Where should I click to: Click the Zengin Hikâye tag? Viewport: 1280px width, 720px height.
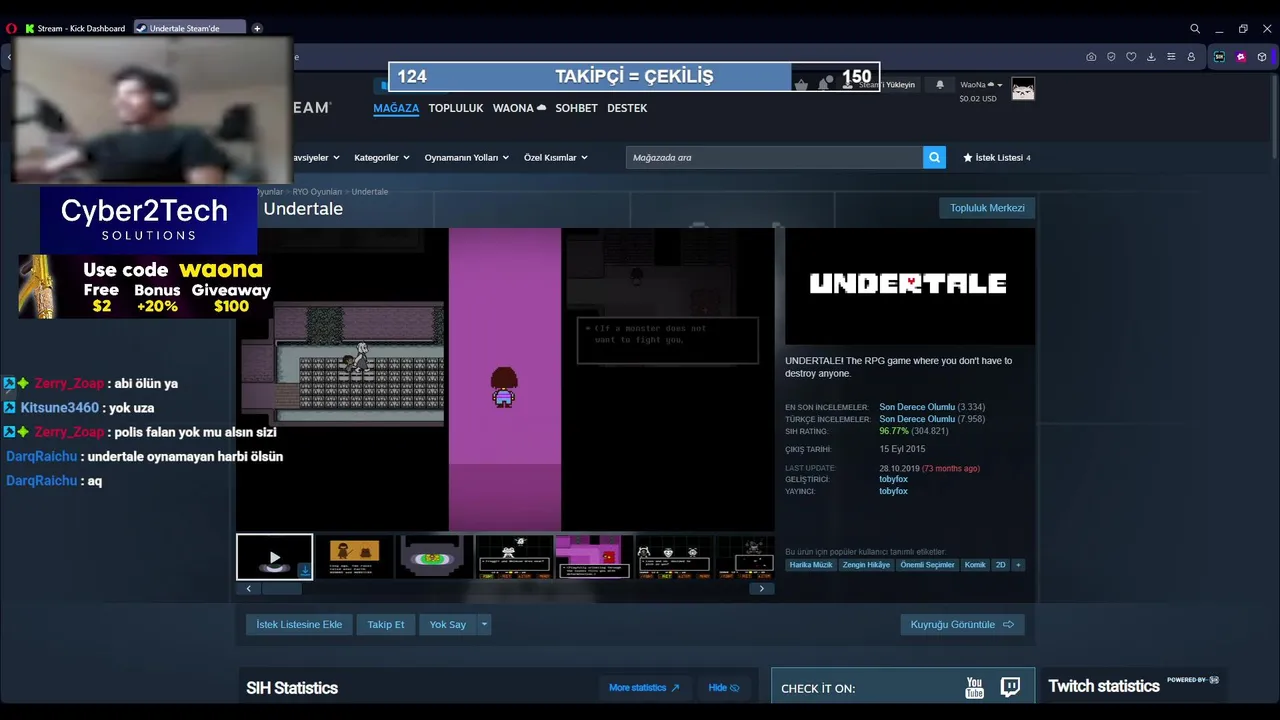point(866,565)
